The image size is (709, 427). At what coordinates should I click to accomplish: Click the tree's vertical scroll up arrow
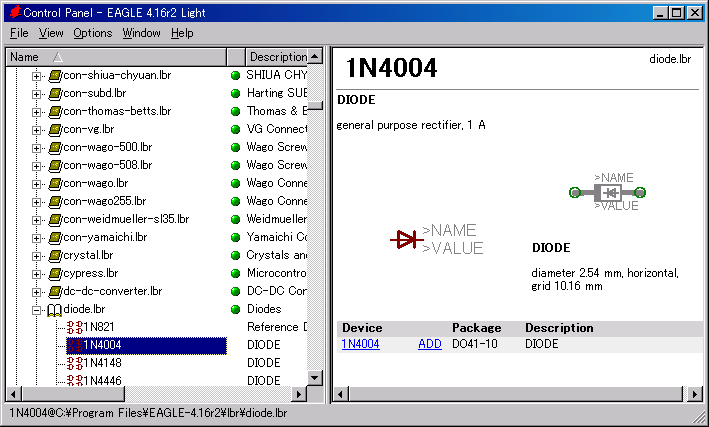tap(315, 56)
